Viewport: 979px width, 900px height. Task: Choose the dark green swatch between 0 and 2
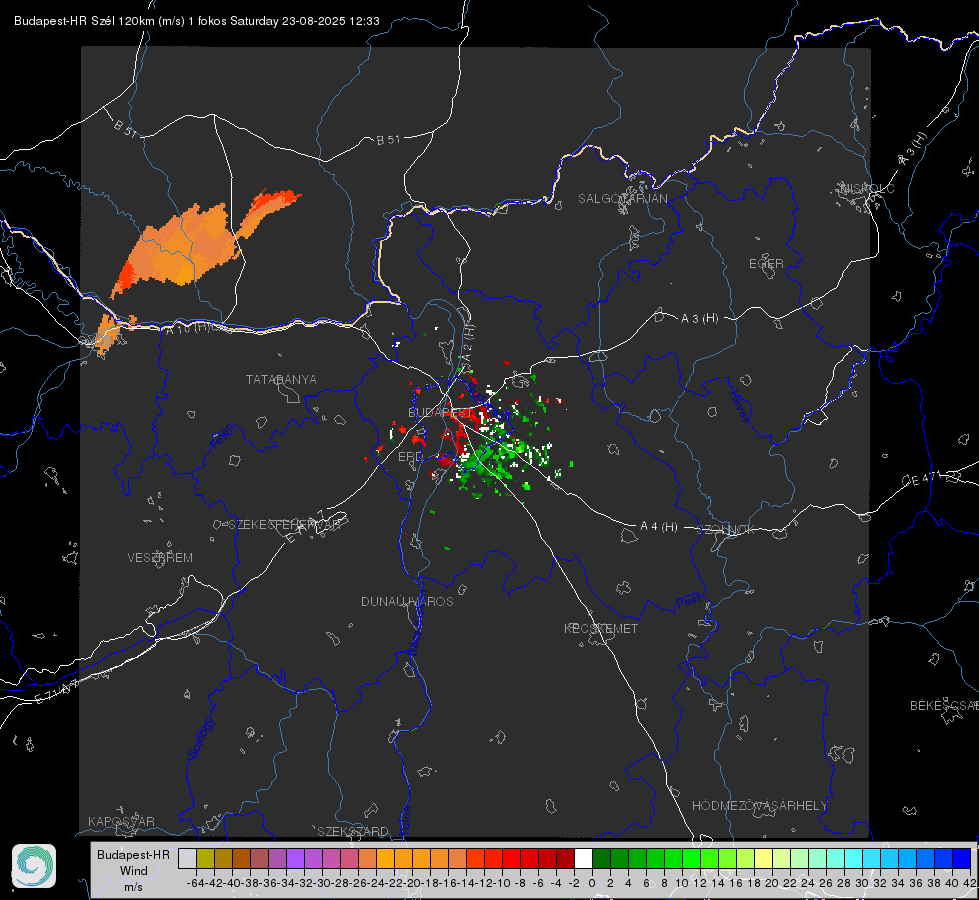pos(601,858)
